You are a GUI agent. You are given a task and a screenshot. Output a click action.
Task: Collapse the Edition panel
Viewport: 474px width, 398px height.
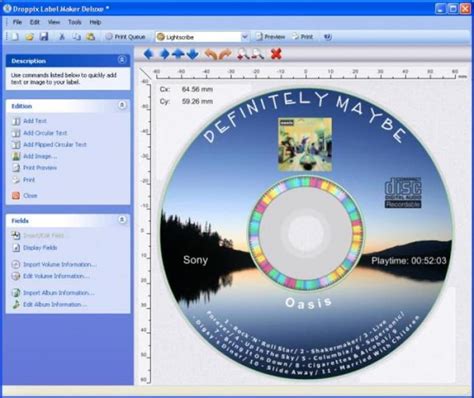tap(122, 105)
